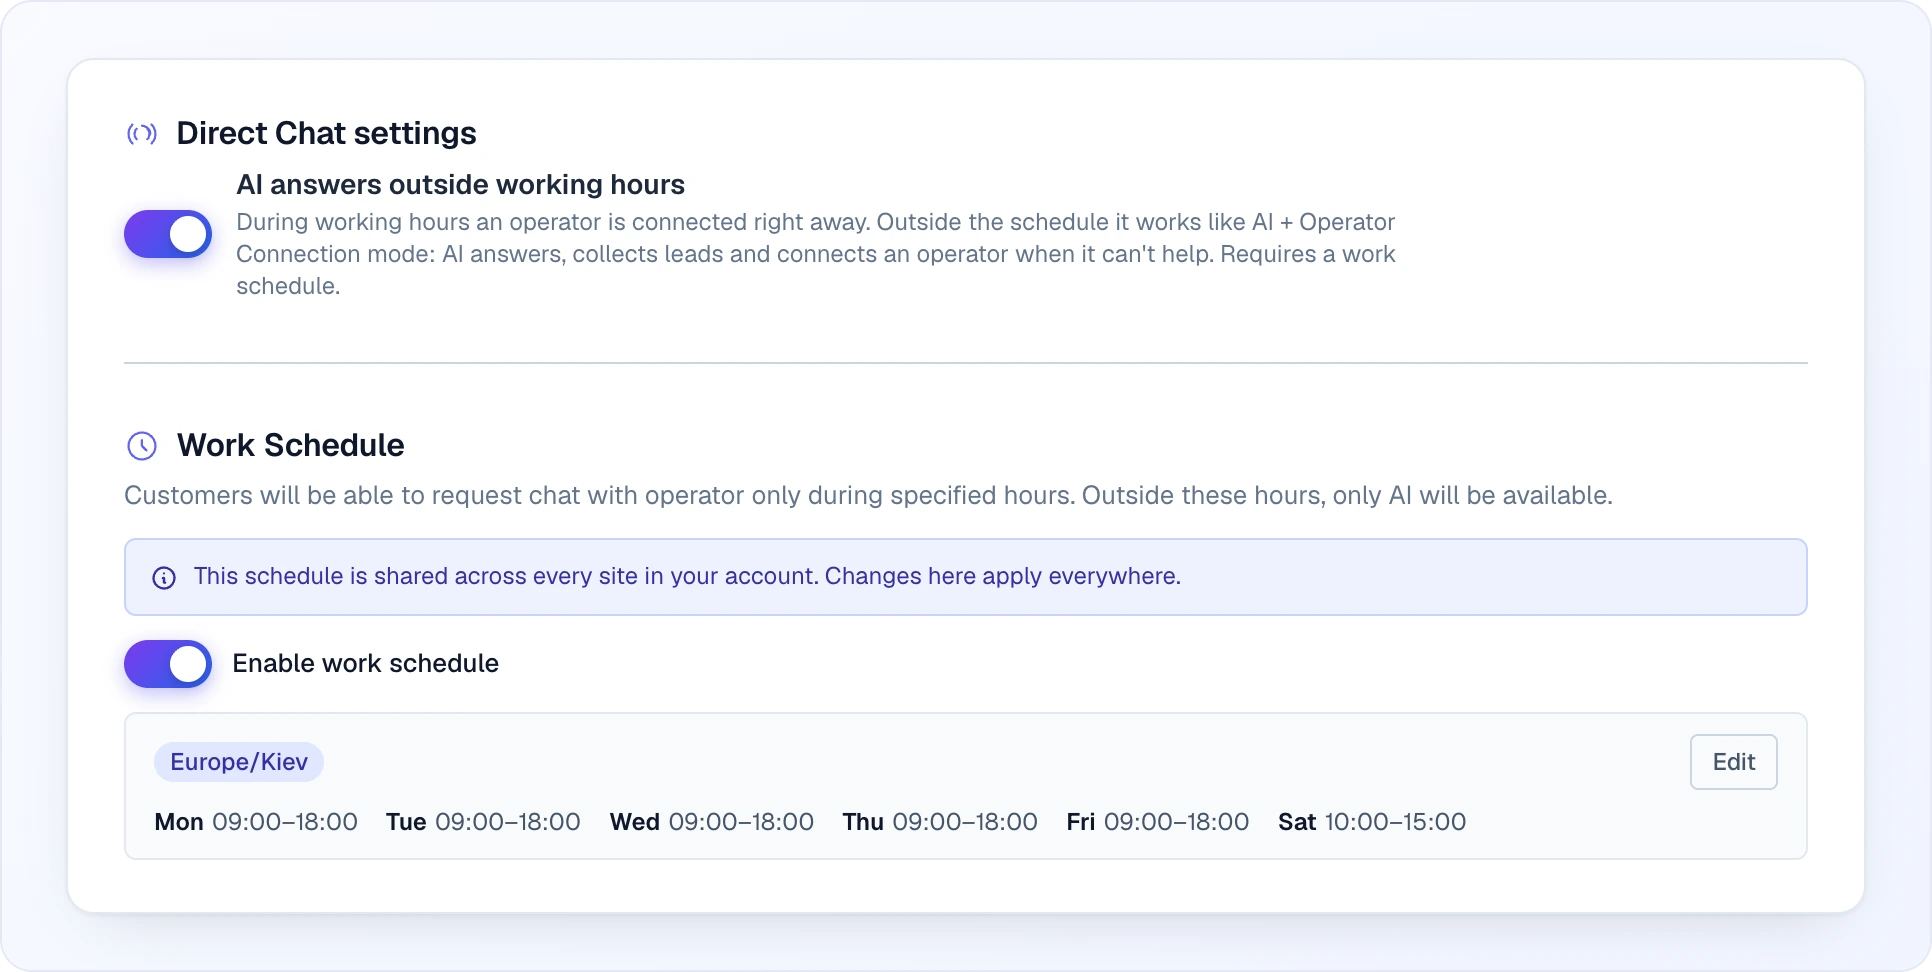The width and height of the screenshot is (1932, 972).
Task: Toggle AI answers outside working hours
Action: coord(168,234)
